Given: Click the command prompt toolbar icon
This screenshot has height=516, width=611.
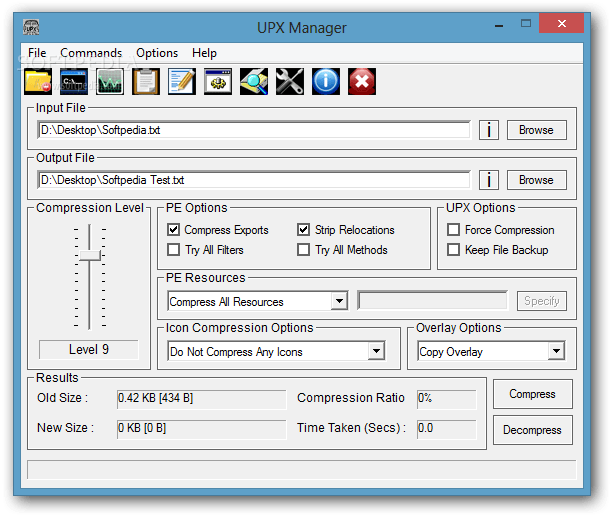Looking at the screenshot, I should (x=74, y=81).
